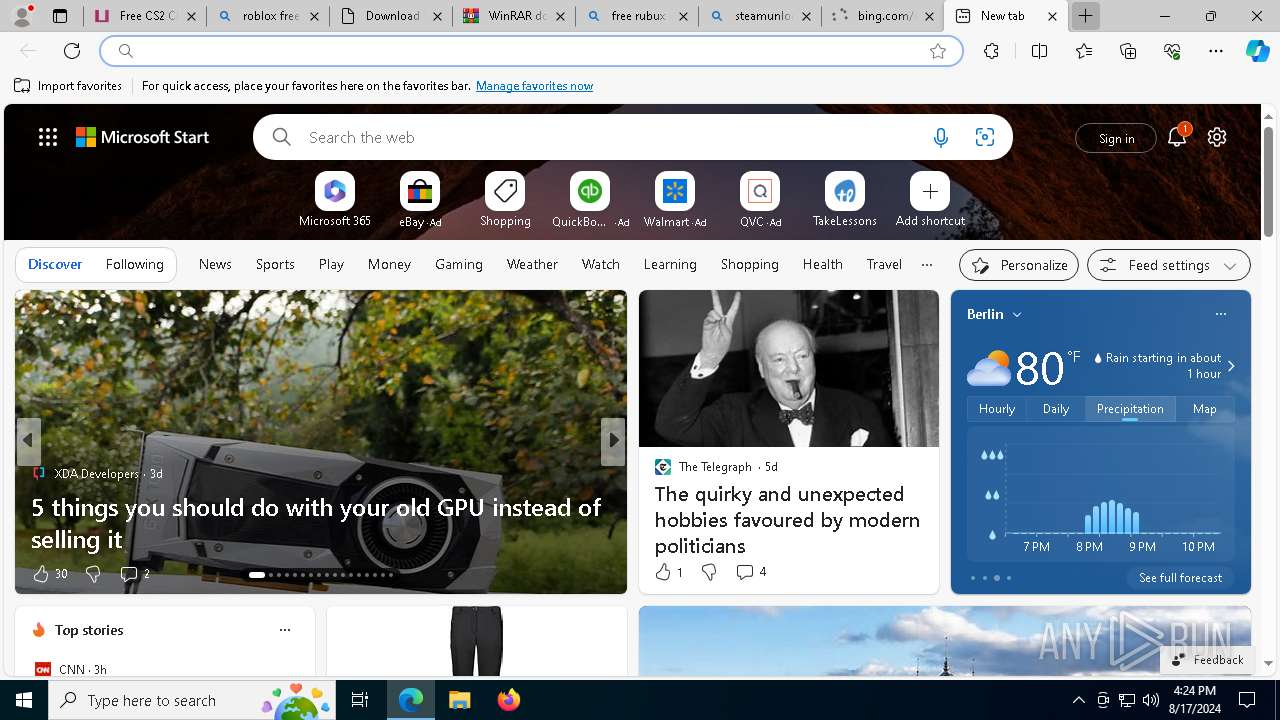
Task: Switch to roblox free browser tab
Action: tap(268, 16)
